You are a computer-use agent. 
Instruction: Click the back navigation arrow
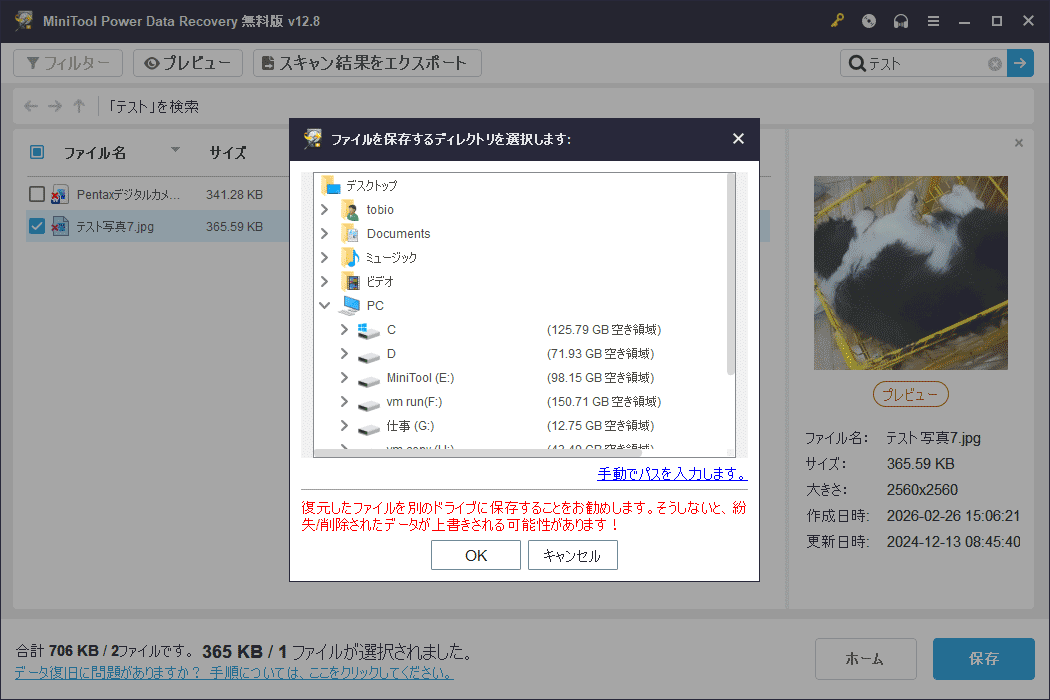31,106
